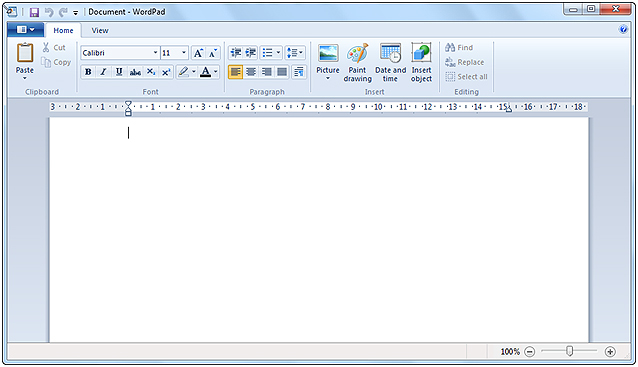638x367 pixels.
Task: Open the blue WordPad file menu
Action: [x=26, y=30]
